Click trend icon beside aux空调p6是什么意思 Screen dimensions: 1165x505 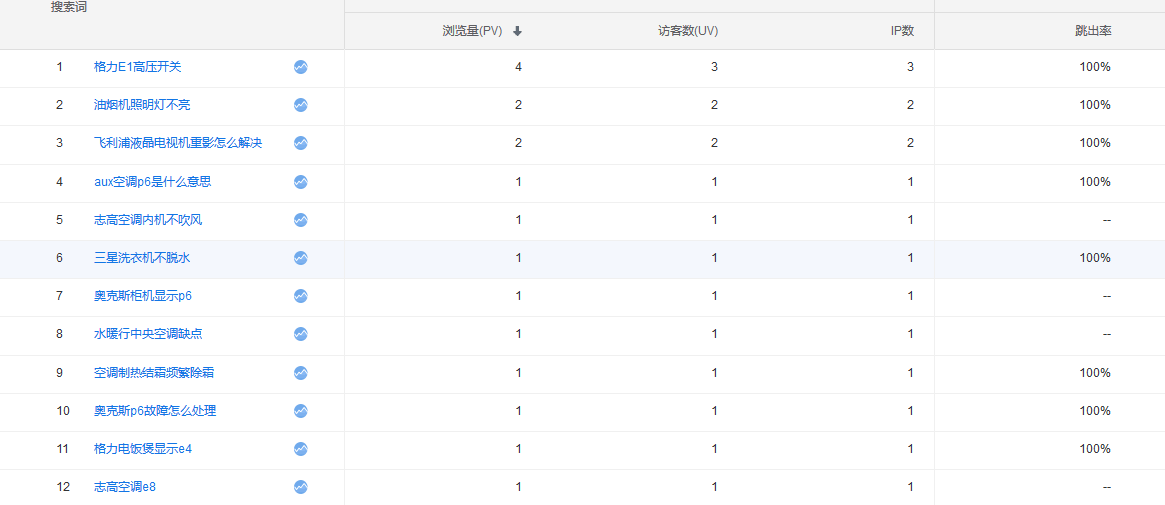300,182
